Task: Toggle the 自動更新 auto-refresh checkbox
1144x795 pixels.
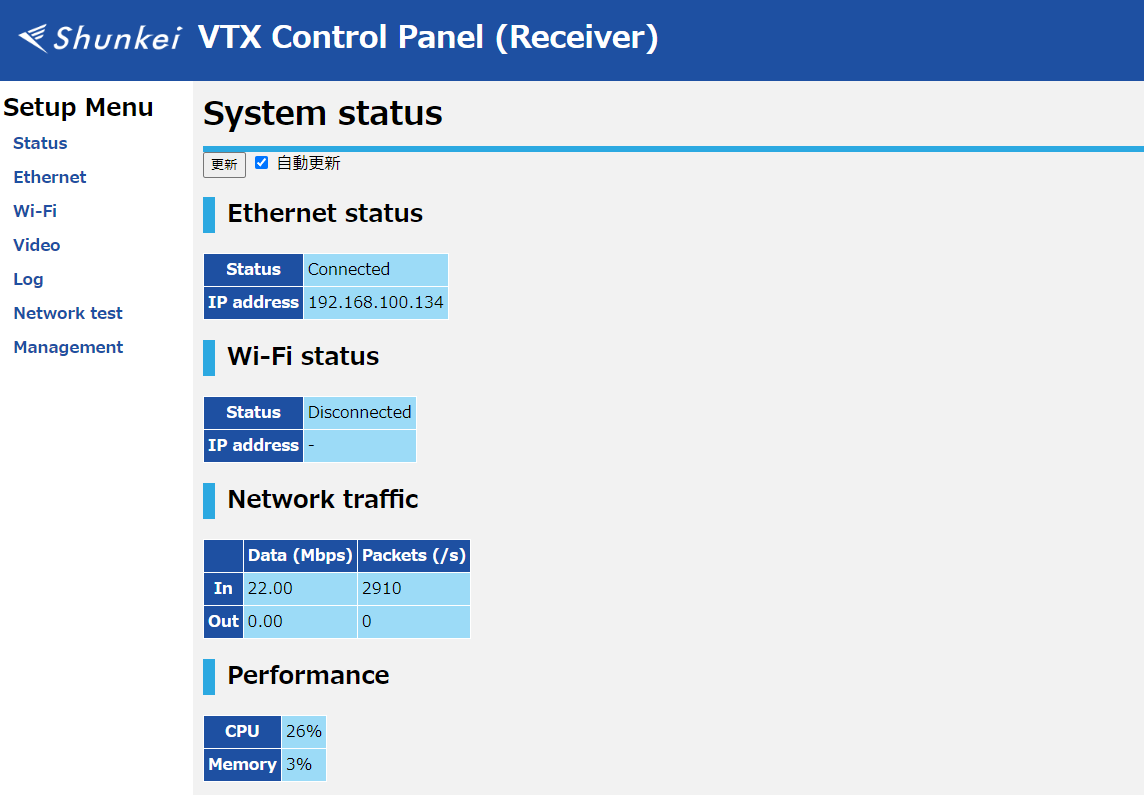Action: point(262,163)
